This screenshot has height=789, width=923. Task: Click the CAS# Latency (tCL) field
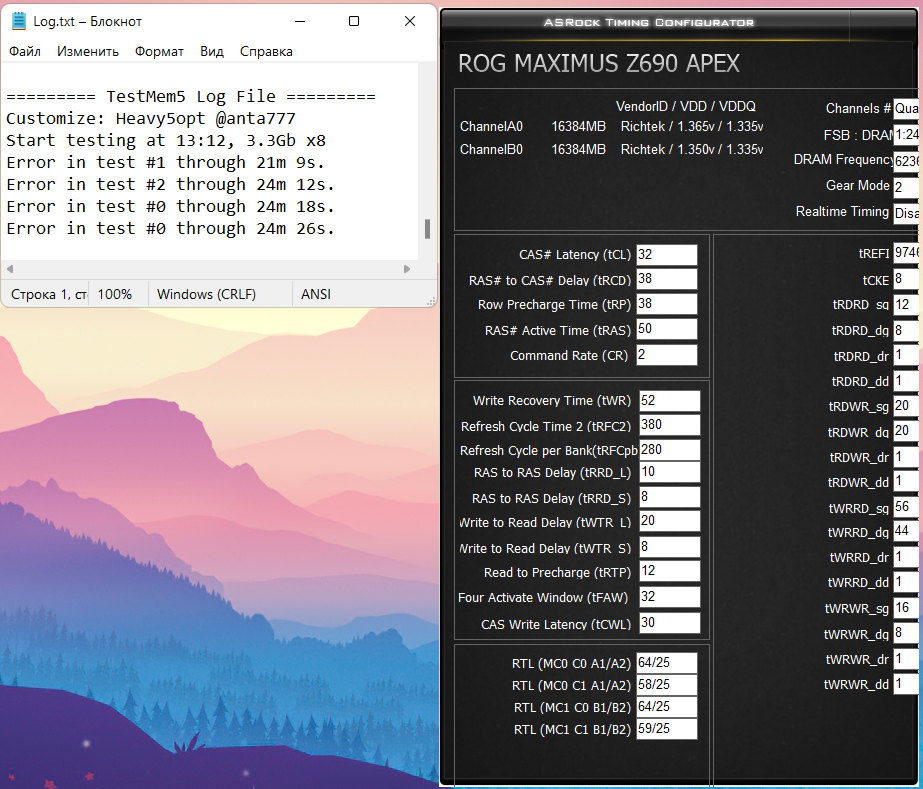(666, 255)
